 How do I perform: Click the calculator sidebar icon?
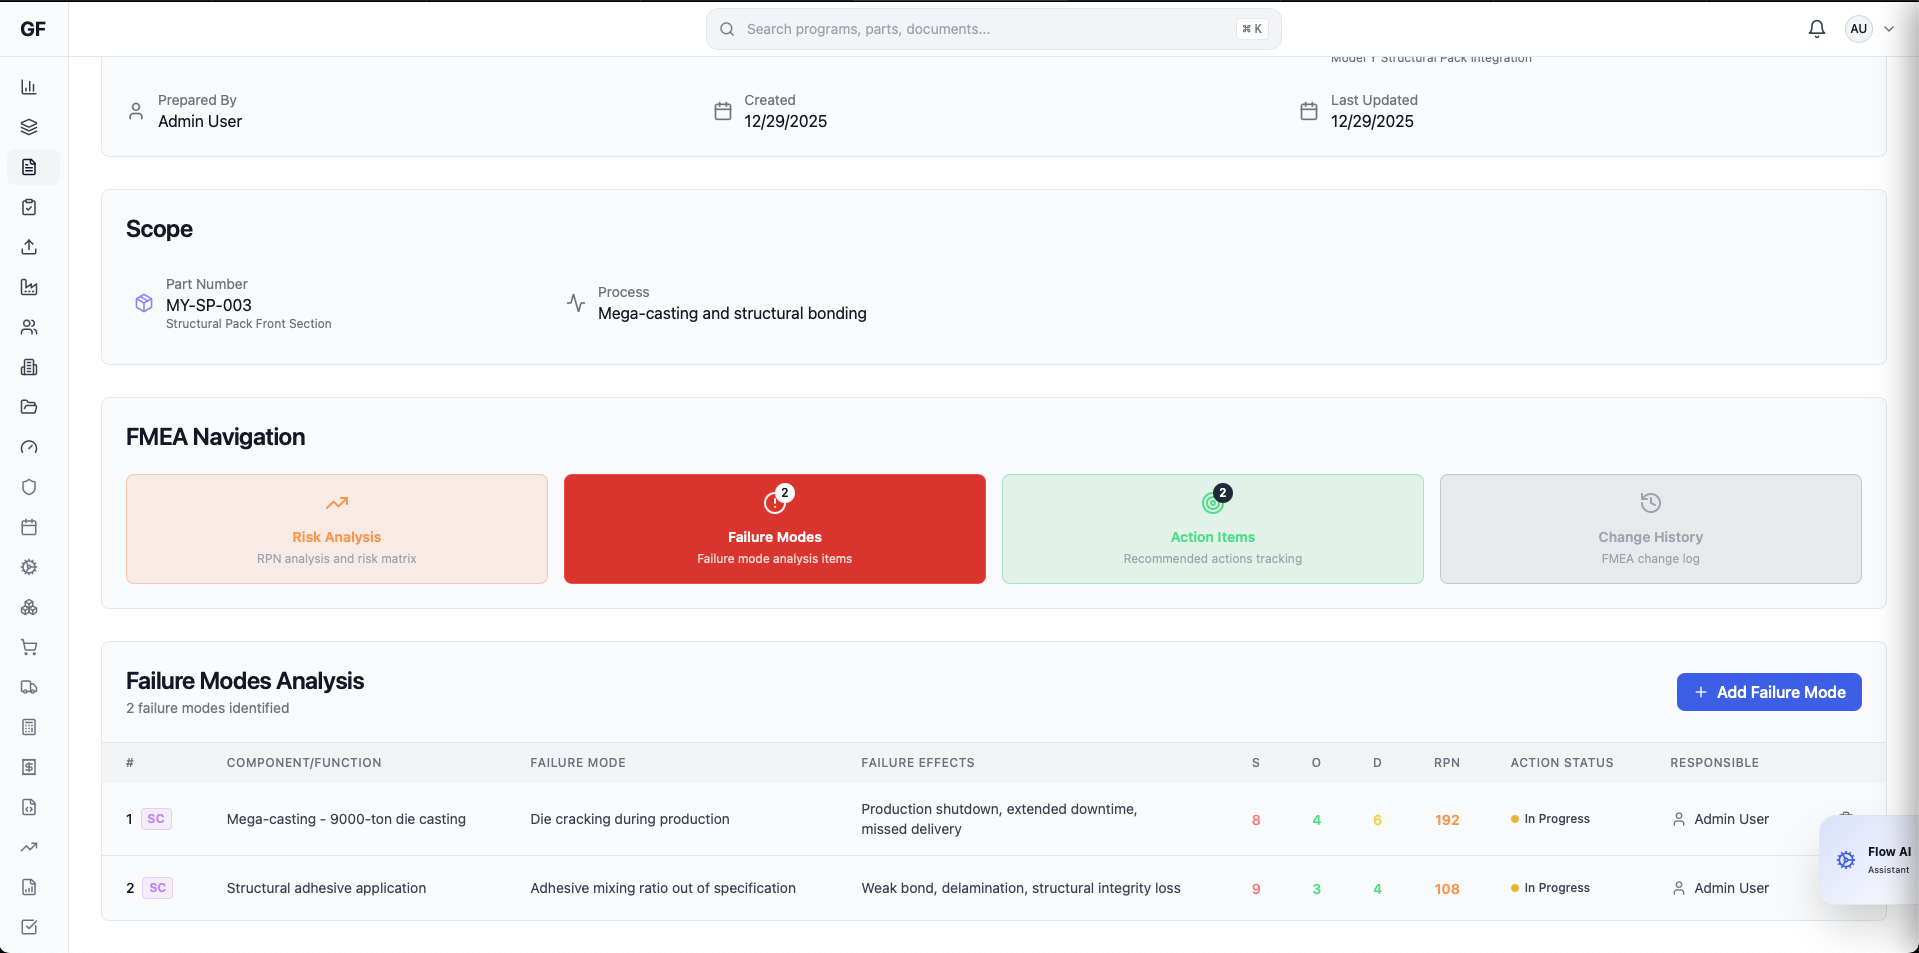pos(29,727)
